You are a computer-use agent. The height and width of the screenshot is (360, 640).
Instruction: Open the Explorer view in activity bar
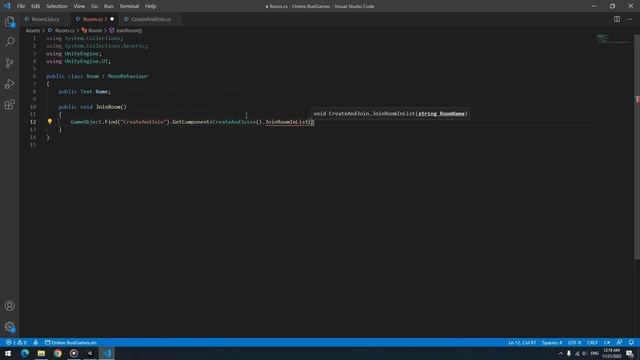(x=10, y=22)
